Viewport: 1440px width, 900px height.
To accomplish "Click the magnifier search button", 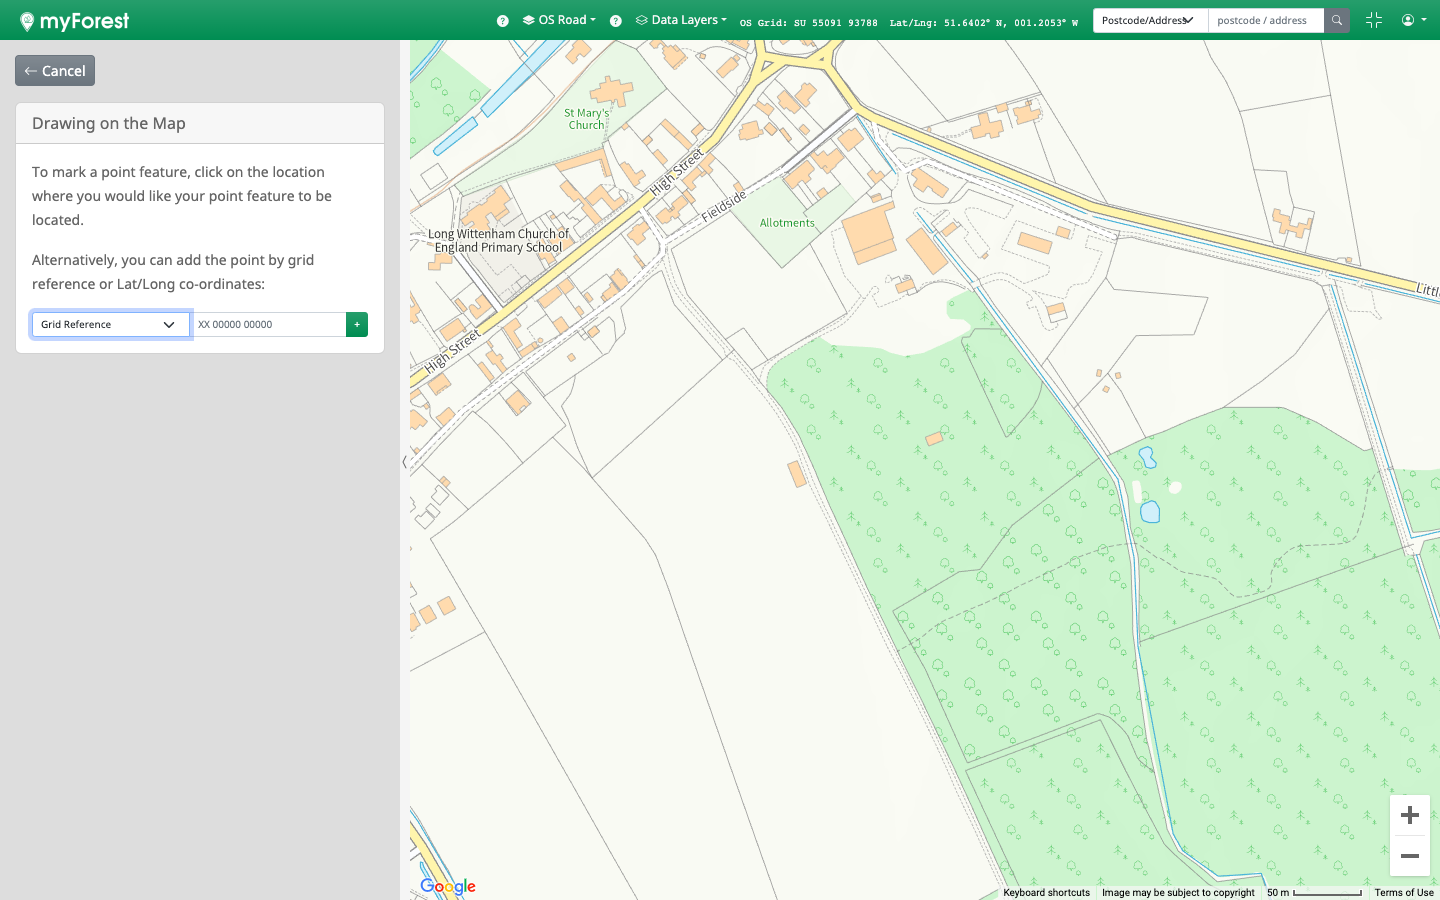I will [x=1336, y=21].
